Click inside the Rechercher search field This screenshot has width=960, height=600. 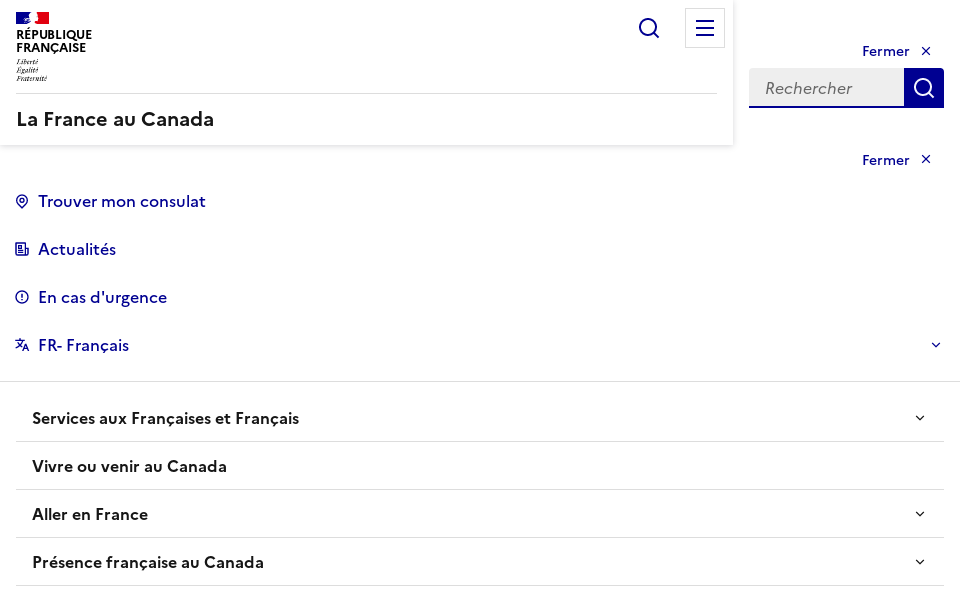(x=826, y=88)
